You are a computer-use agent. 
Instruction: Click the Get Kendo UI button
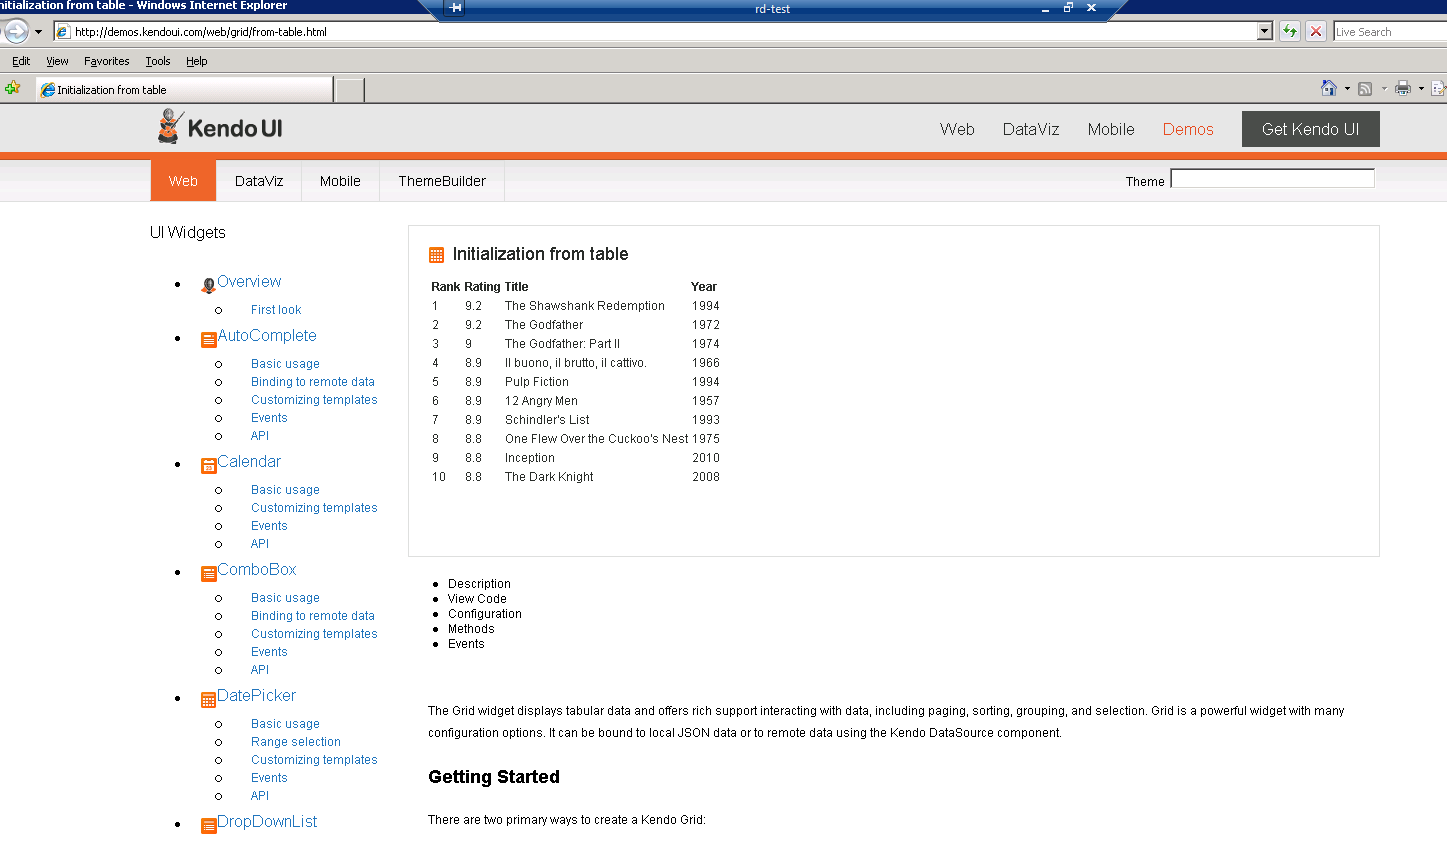click(x=1310, y=129)
